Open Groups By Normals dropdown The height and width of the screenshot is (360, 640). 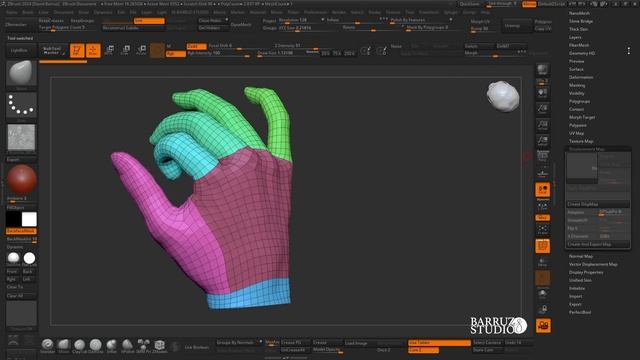click(x=239, y=343)
